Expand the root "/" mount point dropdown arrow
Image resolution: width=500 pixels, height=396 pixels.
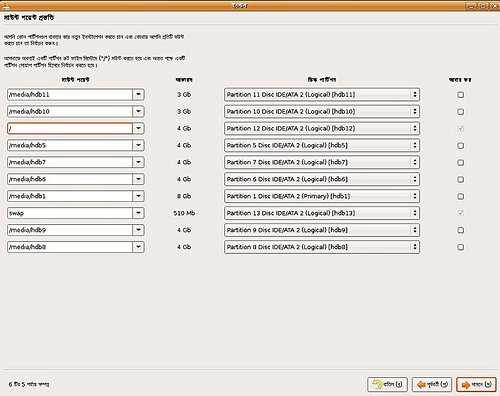point(138,128)
